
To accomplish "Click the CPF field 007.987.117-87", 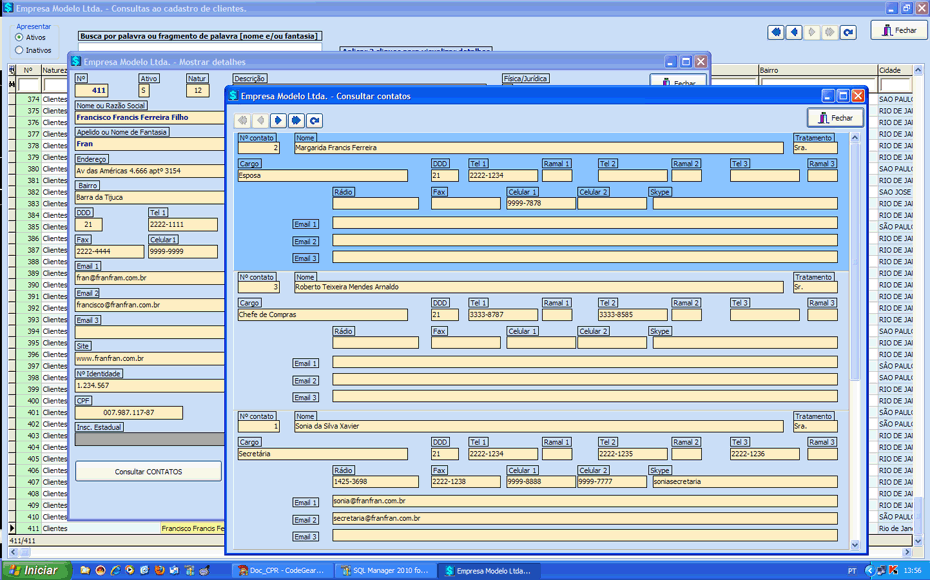I will point(129,413).
